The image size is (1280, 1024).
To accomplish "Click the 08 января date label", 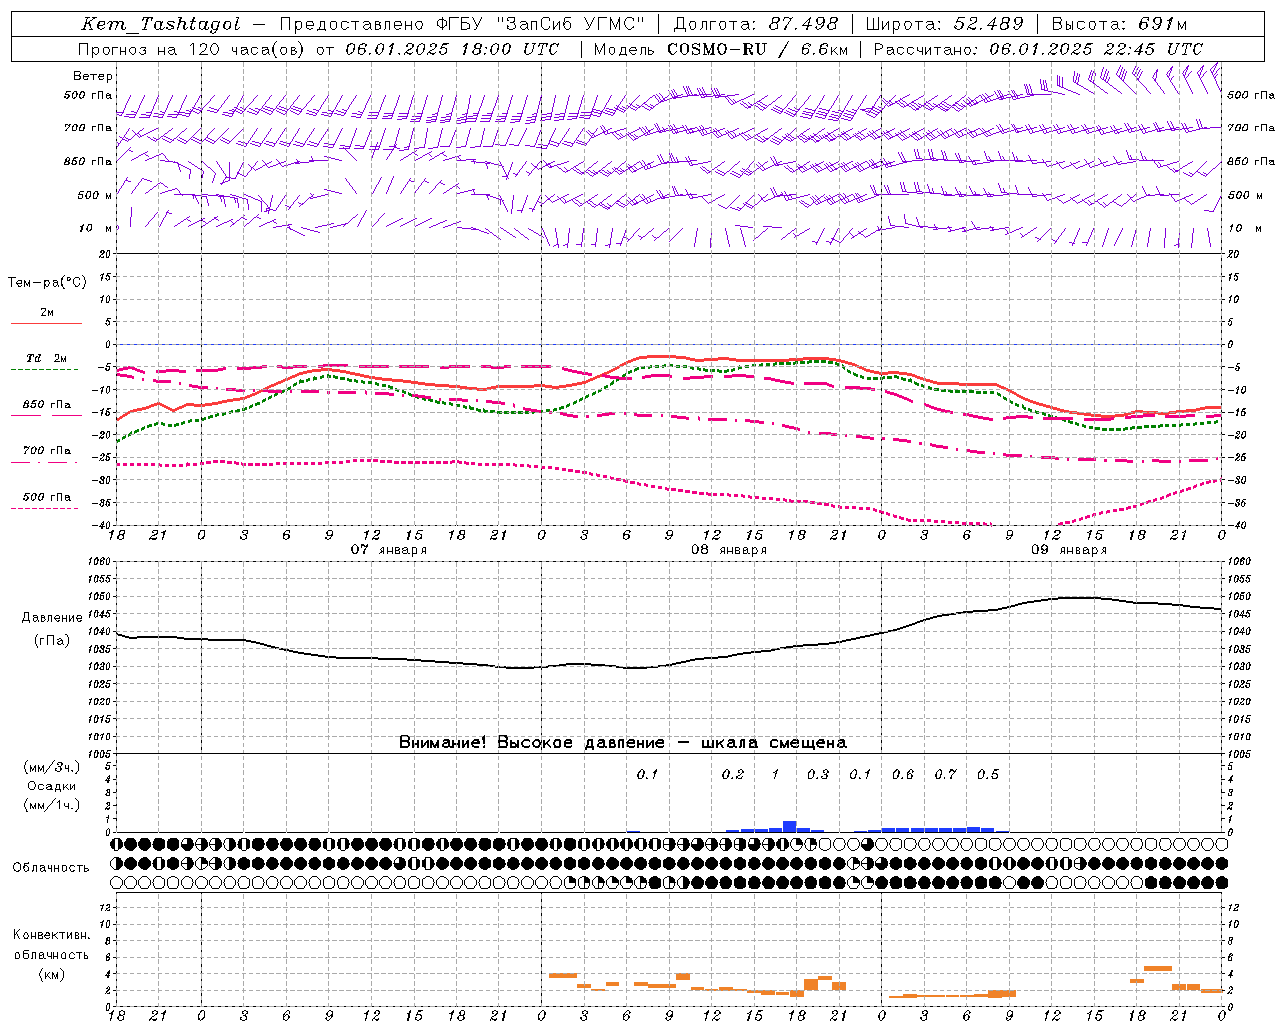I will point(729,550).
